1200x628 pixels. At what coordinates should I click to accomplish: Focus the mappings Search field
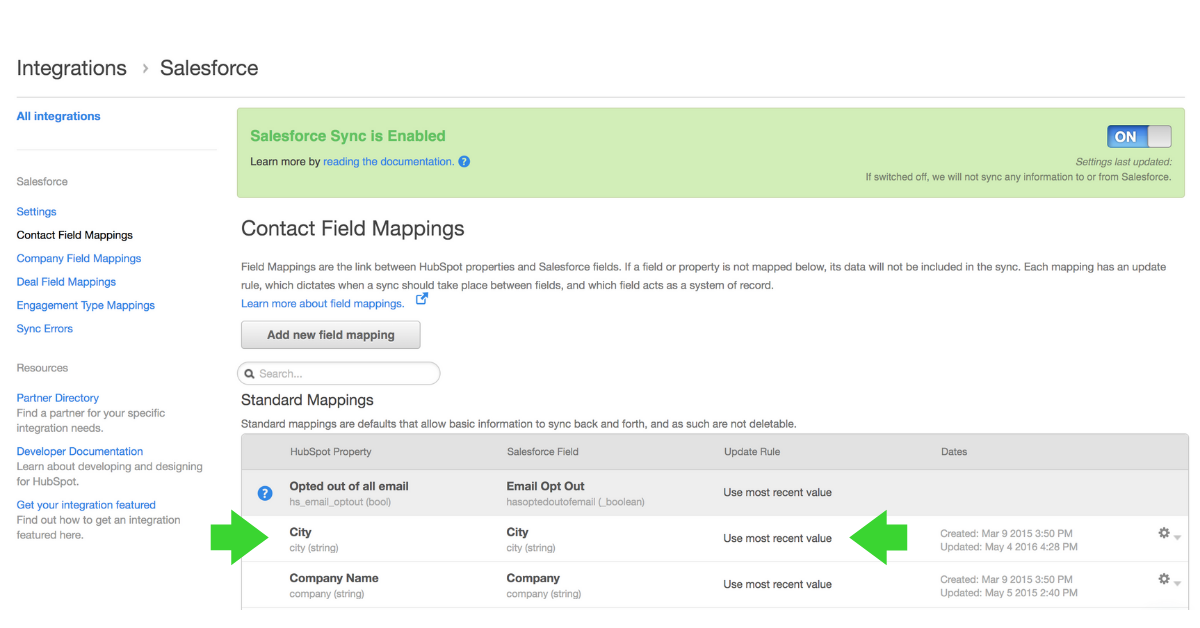click(339, 374)
